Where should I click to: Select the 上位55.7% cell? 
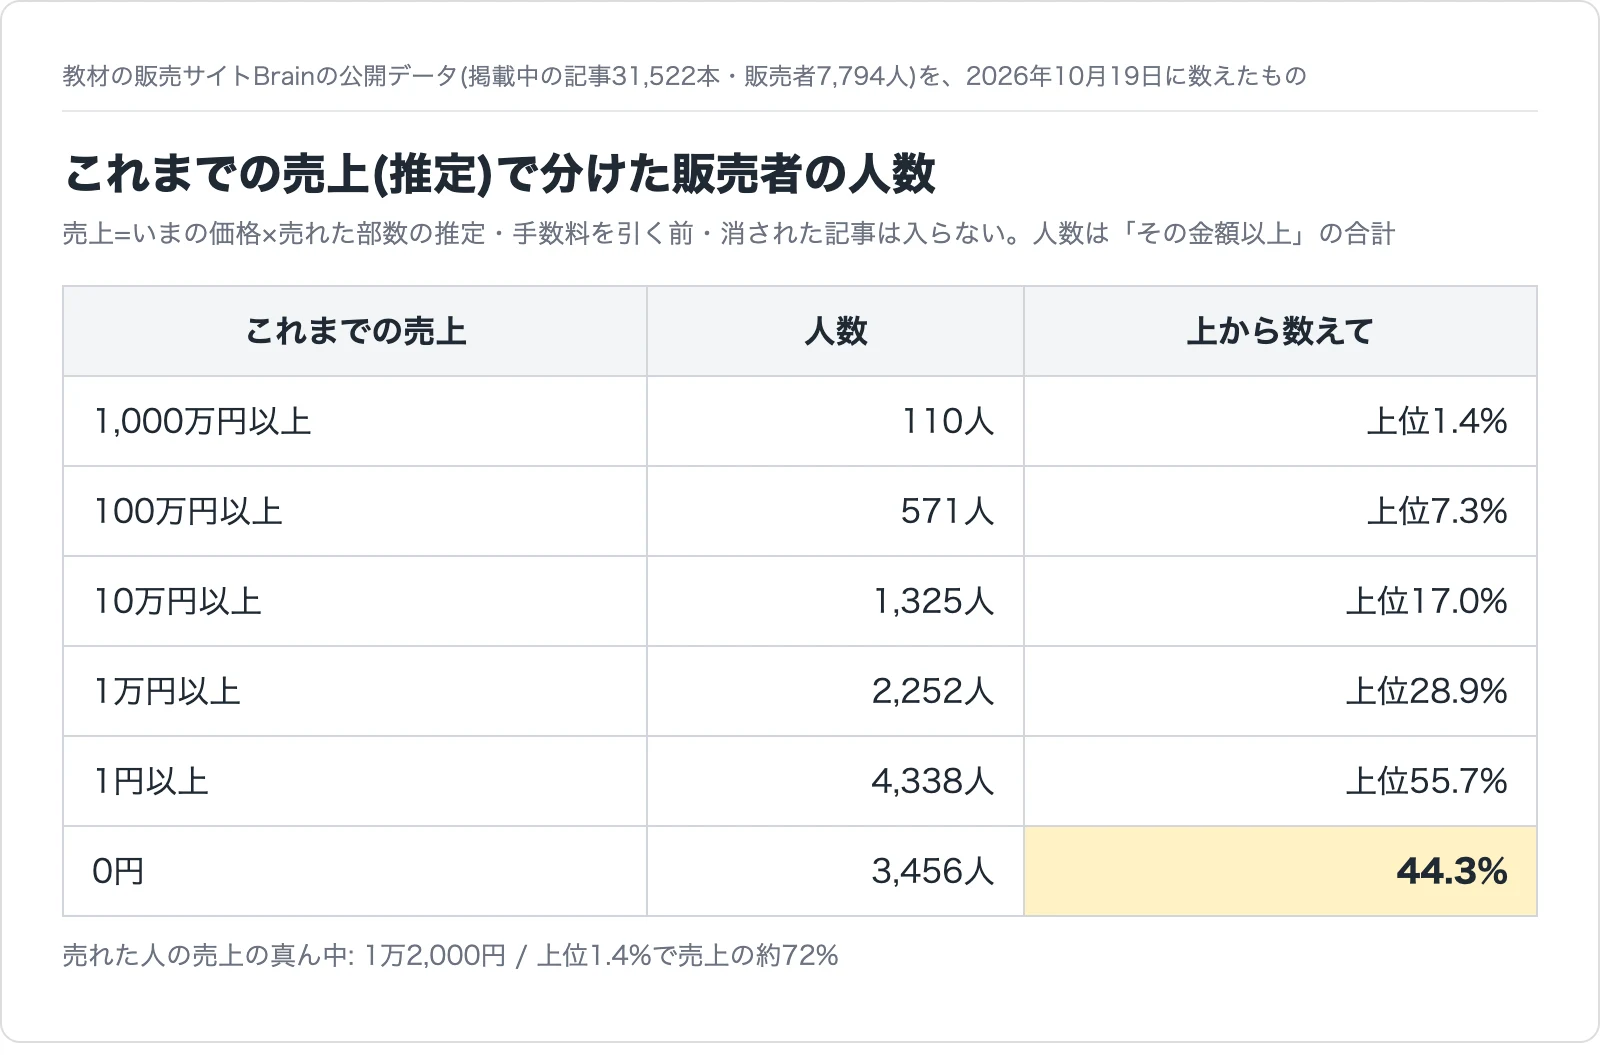pos(1280,781)
